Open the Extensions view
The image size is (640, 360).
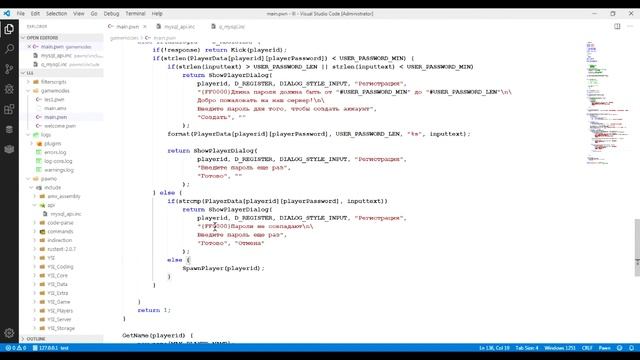(9, 109)
